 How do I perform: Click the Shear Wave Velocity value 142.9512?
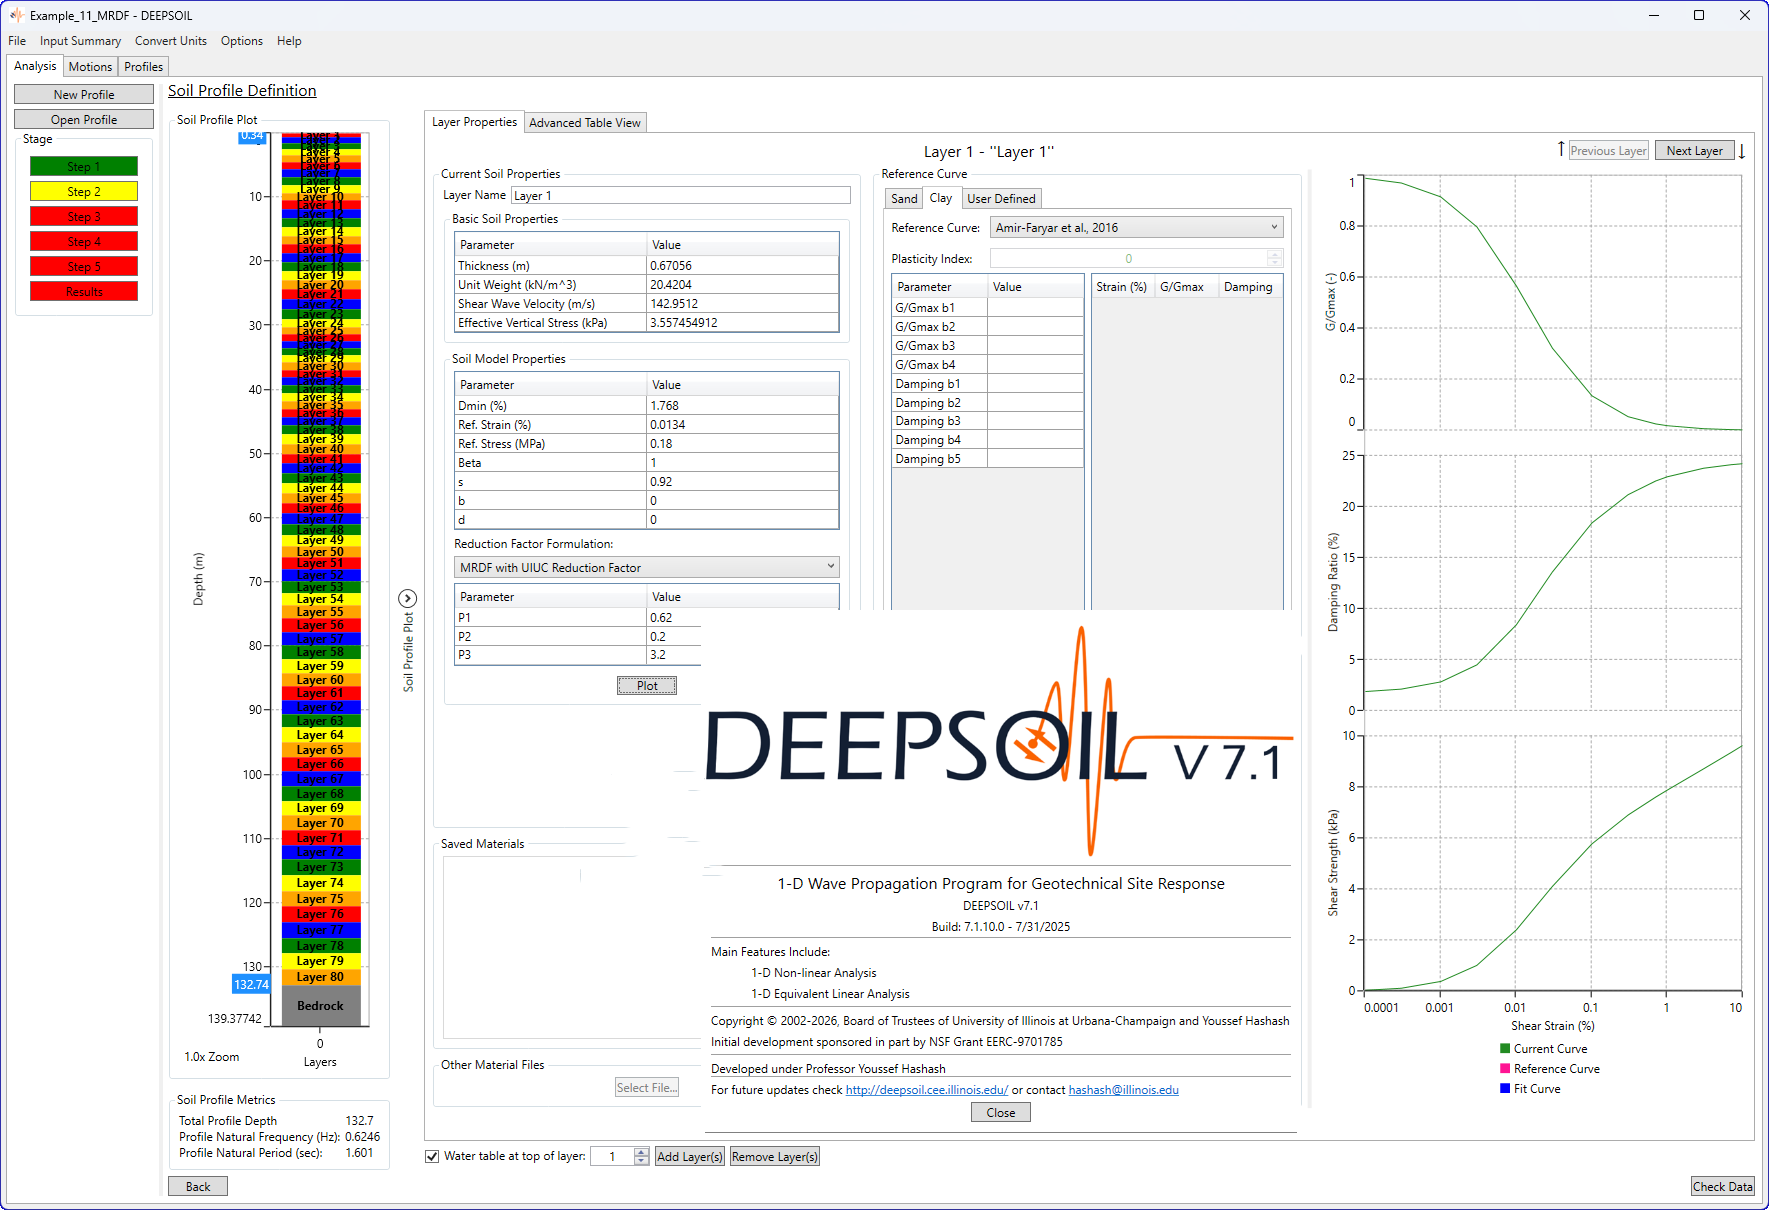pos(742,304)
